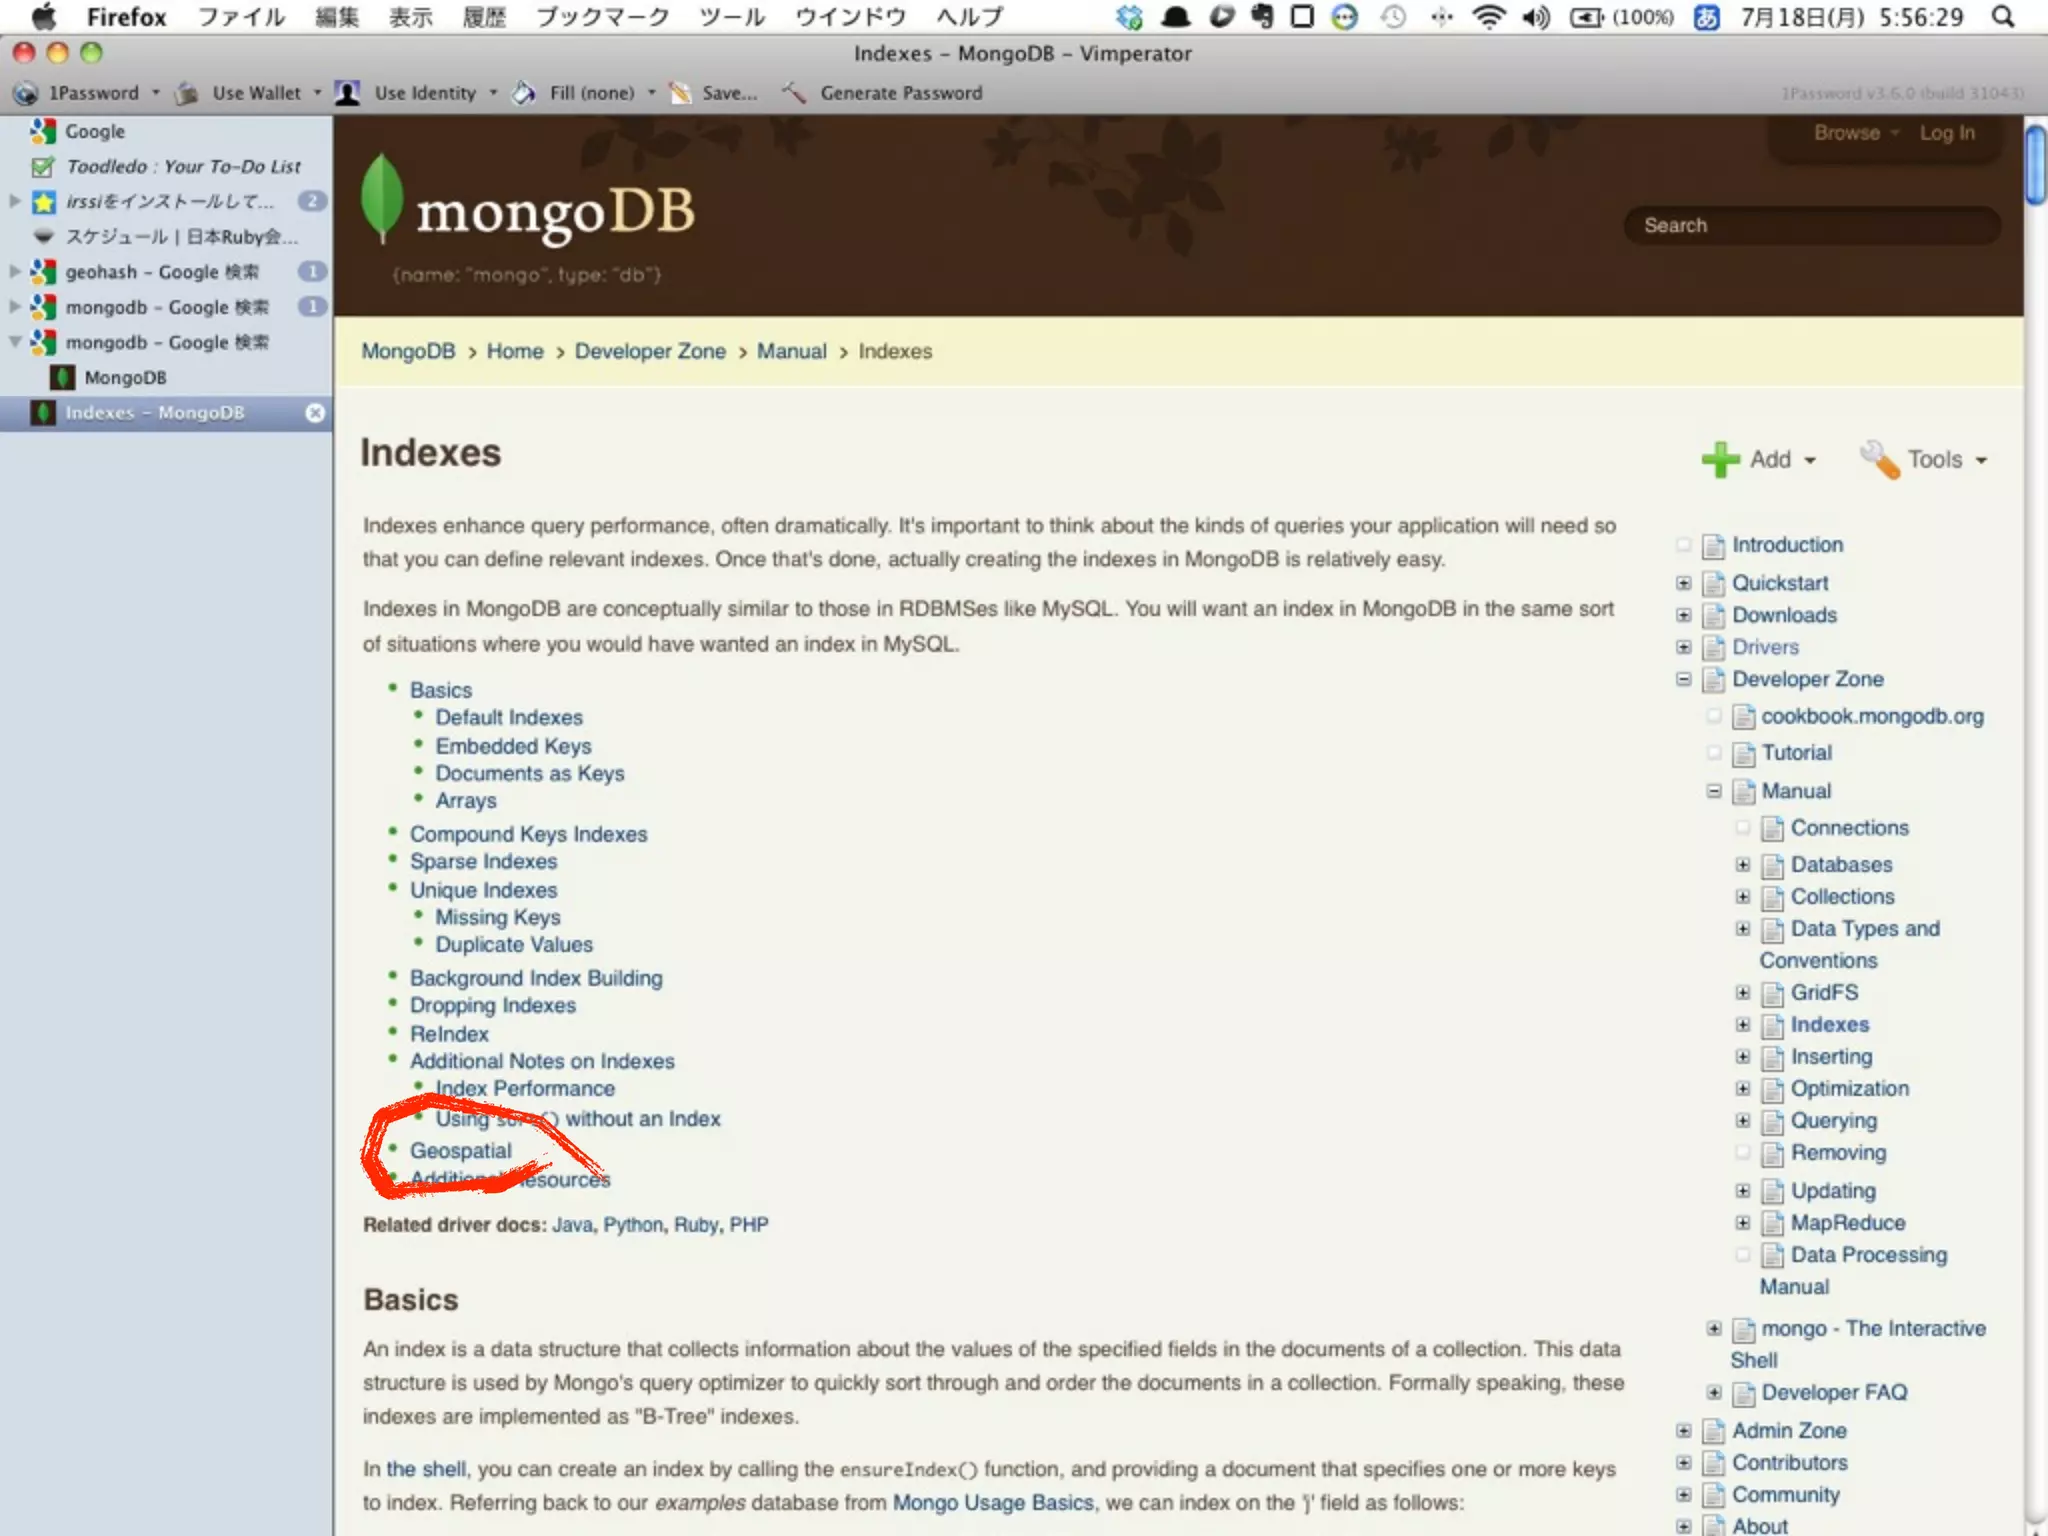The image size is (2048, 1536).
Task: Expand the geohash Google tab group
Action: click(x=15, y=271)
